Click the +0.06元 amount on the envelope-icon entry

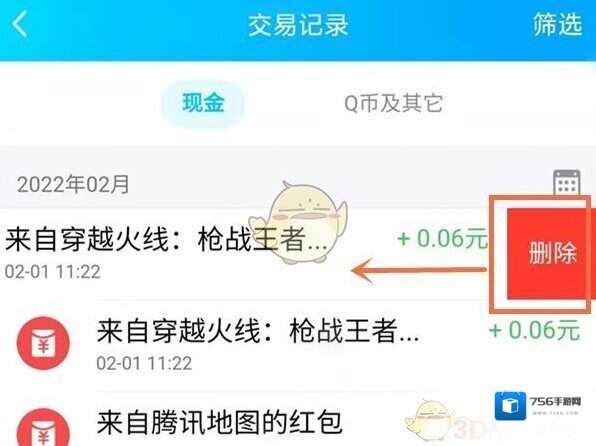coord(534,330)
